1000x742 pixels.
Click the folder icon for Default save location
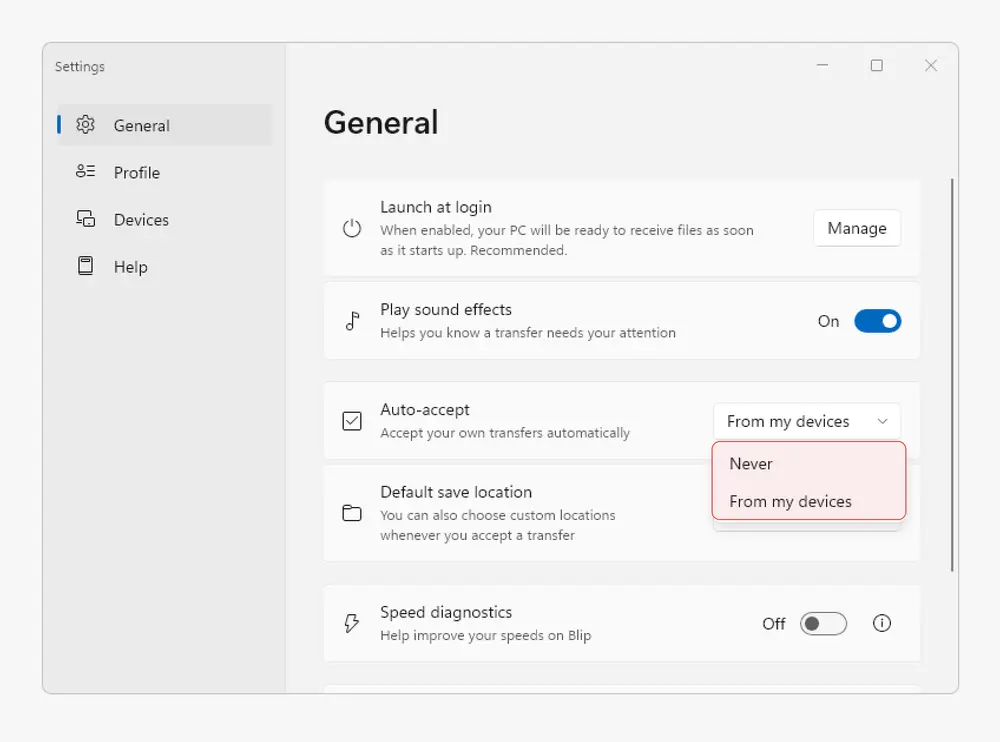pyautogui.click(x=352, y=513)
